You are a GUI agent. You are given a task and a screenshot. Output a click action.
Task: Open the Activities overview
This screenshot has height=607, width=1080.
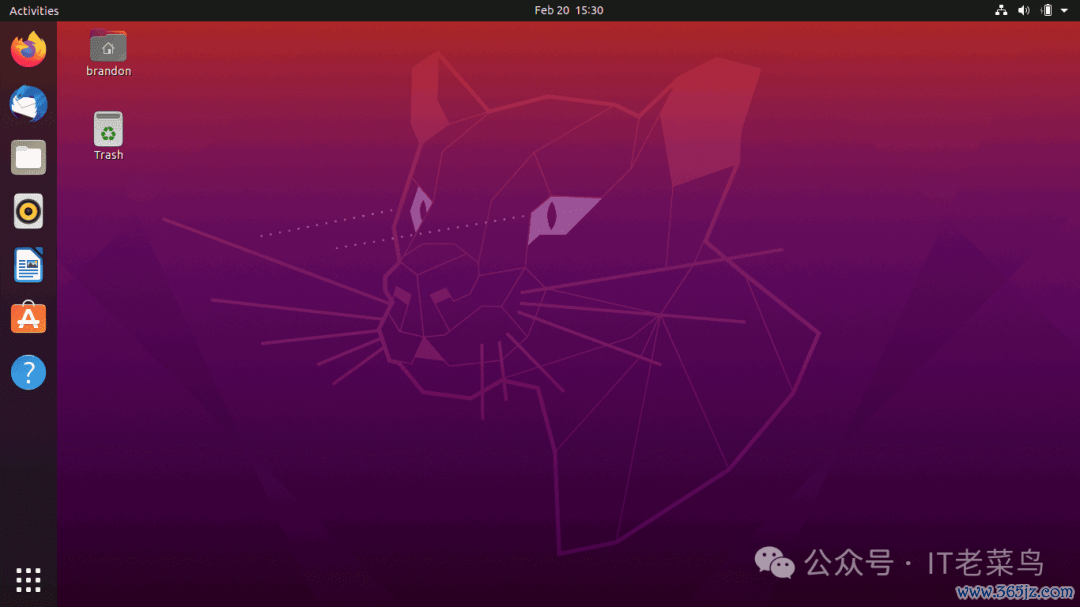pos(34,10)
